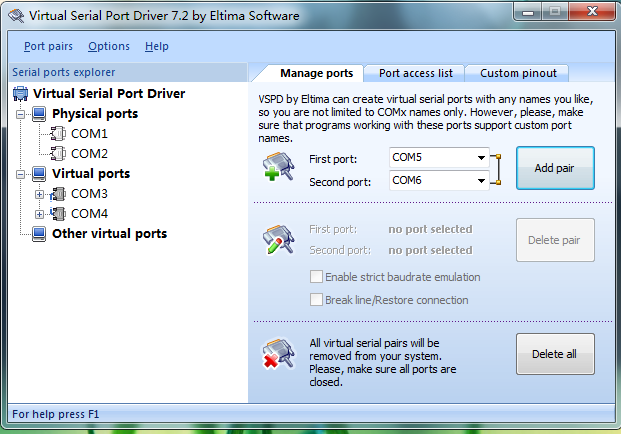The image size is (621, 434).
Task: Click the Physical ports computer icon
Action: [x=39, y=114]
